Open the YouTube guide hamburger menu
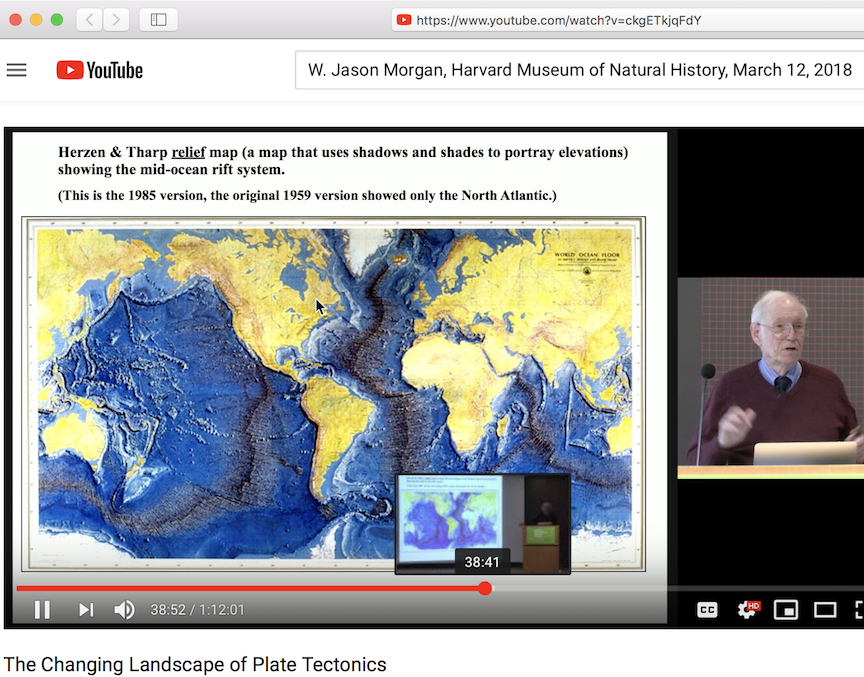Image resolution: width=864 pixels, height=677 pixels. (x=17, y=70)
